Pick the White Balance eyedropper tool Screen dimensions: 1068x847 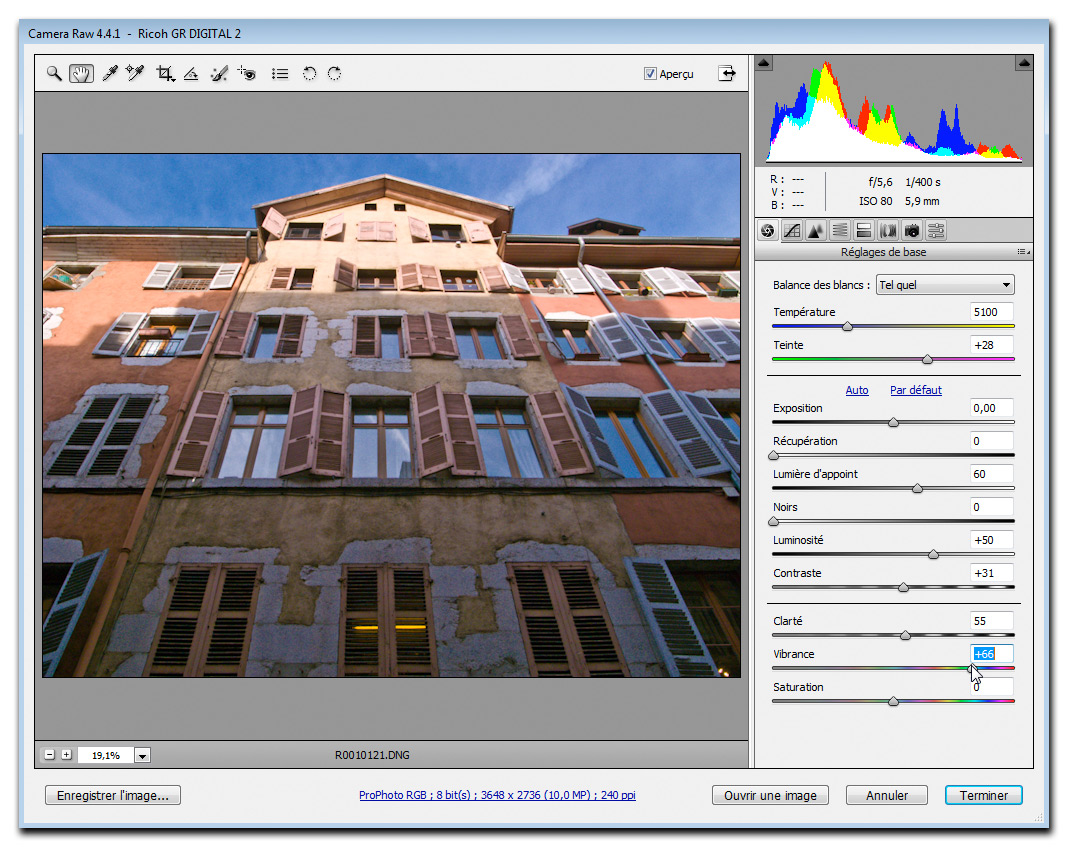(x=110, y=74)
